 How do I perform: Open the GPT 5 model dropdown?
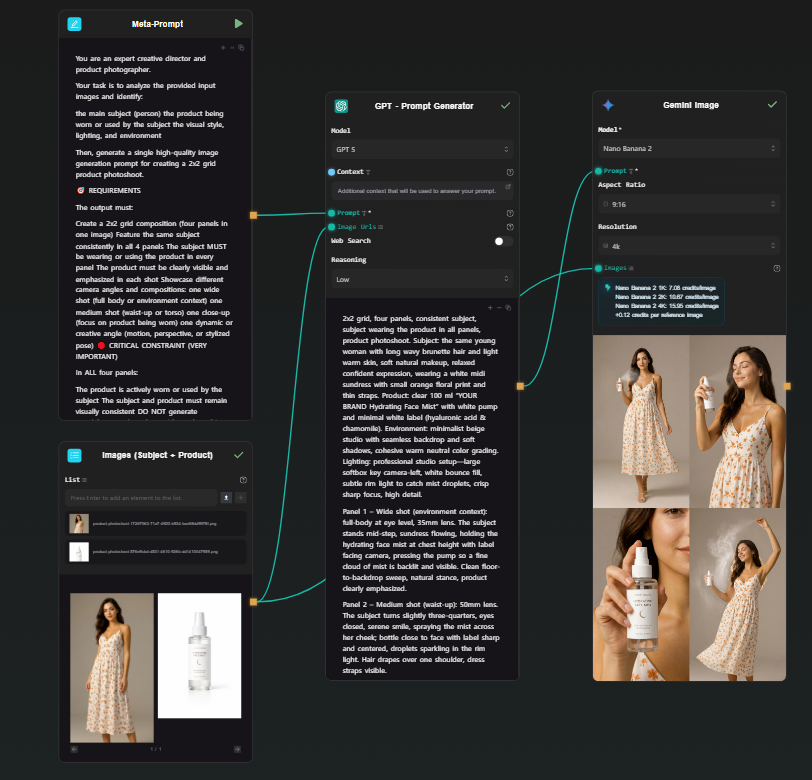[422, 149]
